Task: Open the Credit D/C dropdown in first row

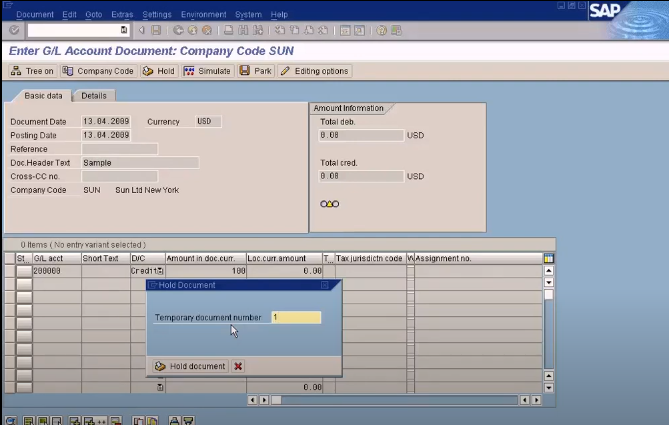Action: click(x=160, y=271)
